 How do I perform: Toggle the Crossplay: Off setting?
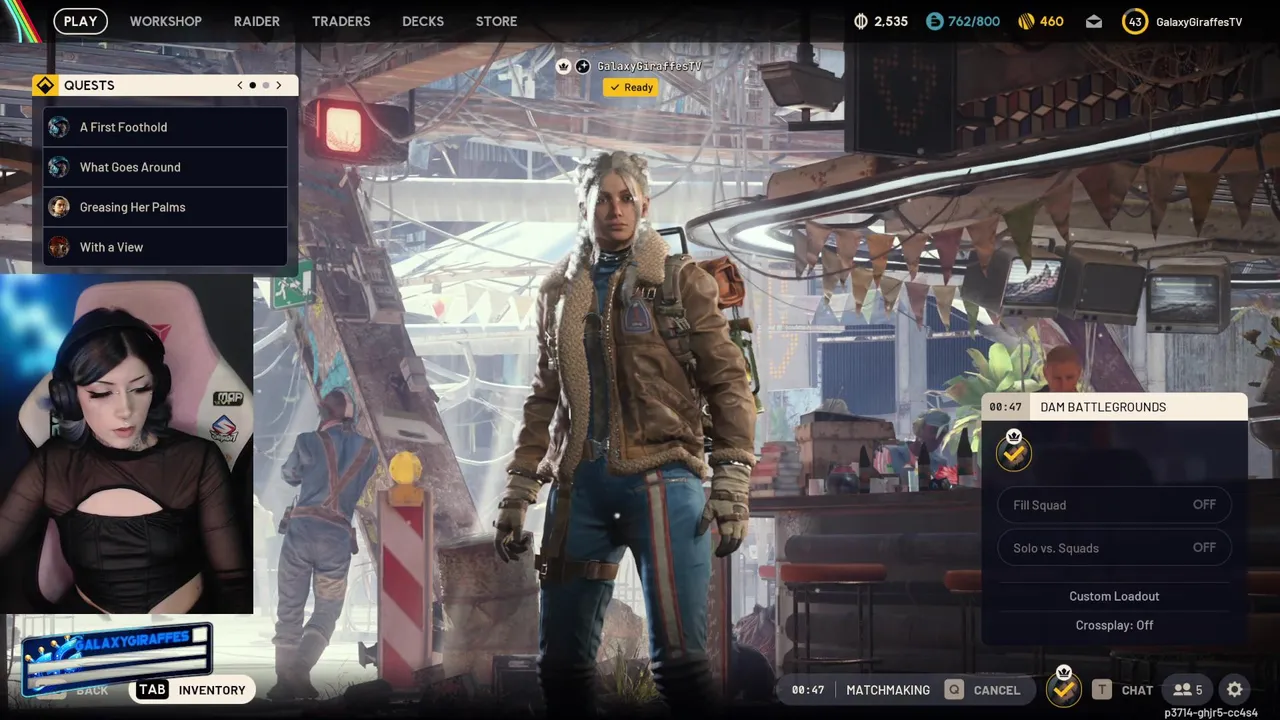coord(1114,625)
